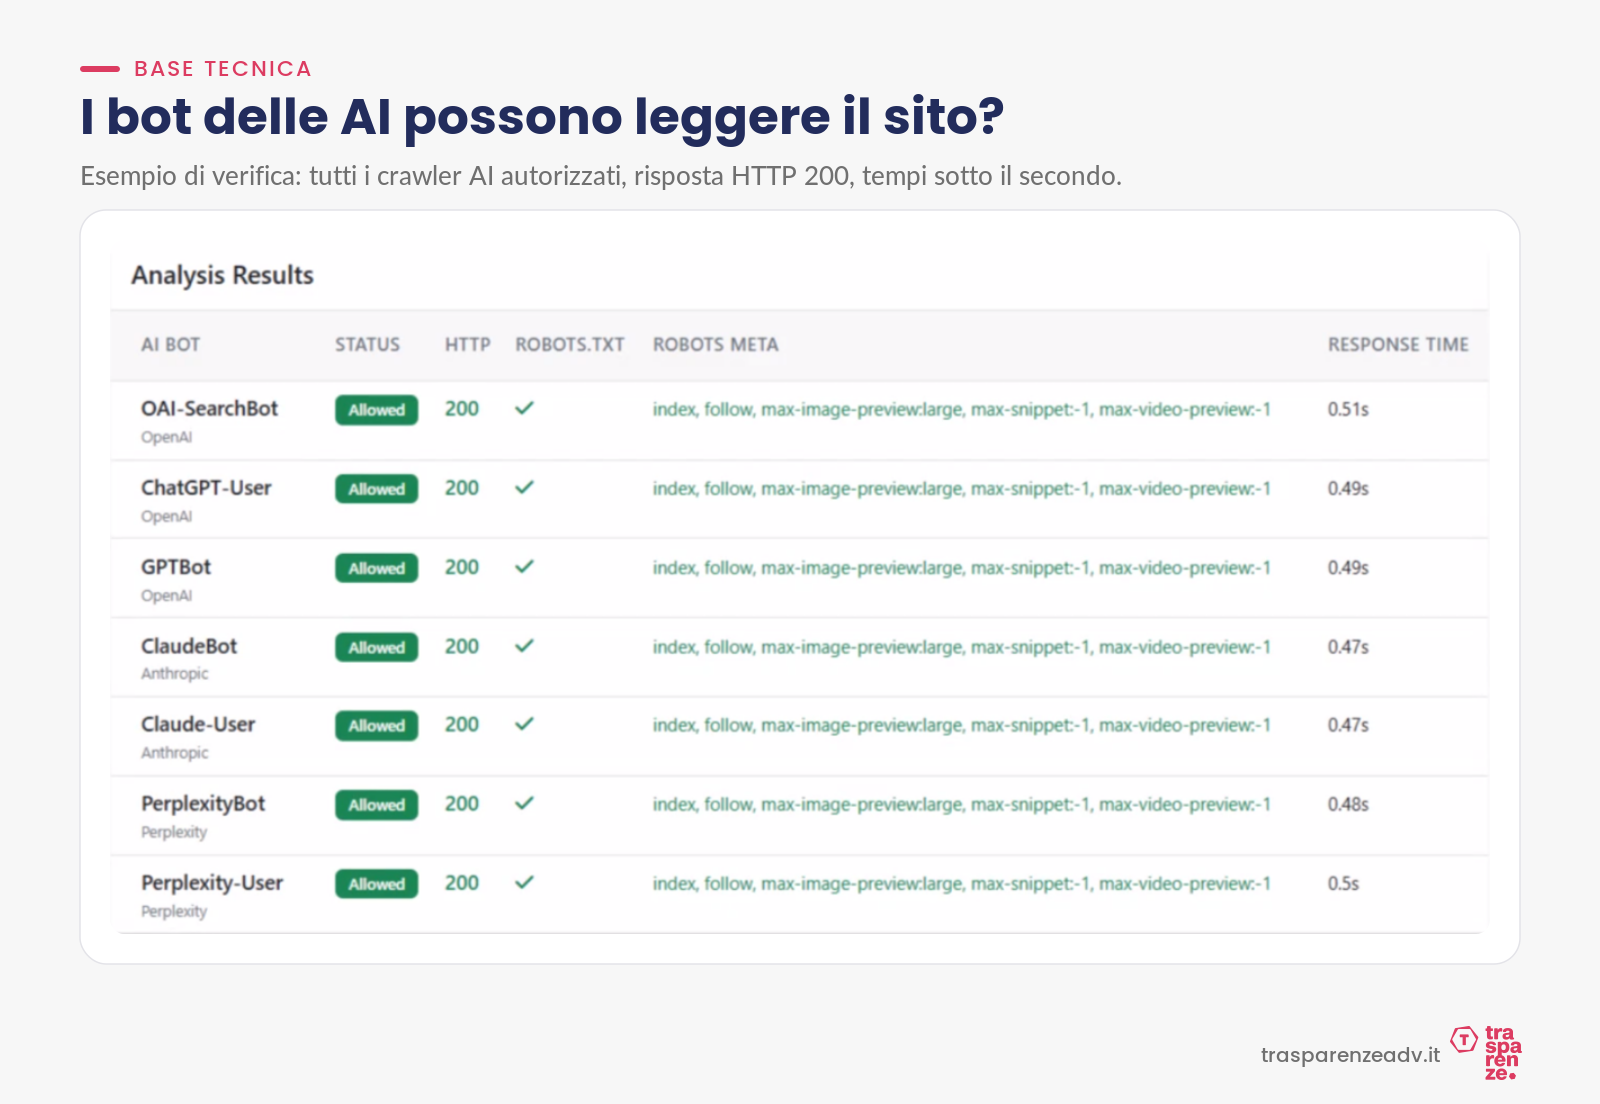
Task: Click the robots.txt checkmark in PerplexityBot row
Action: [524, 803]
